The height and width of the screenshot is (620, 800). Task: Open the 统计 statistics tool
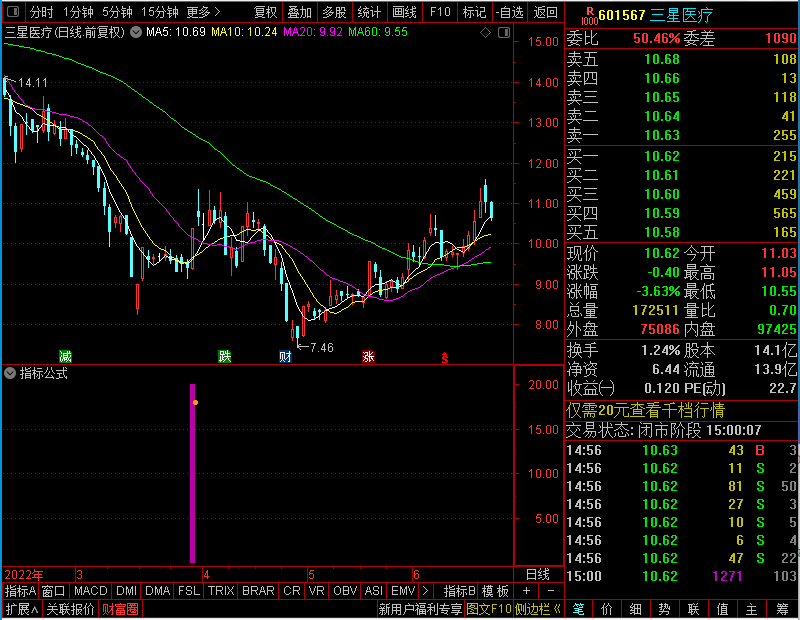[369, 12]
